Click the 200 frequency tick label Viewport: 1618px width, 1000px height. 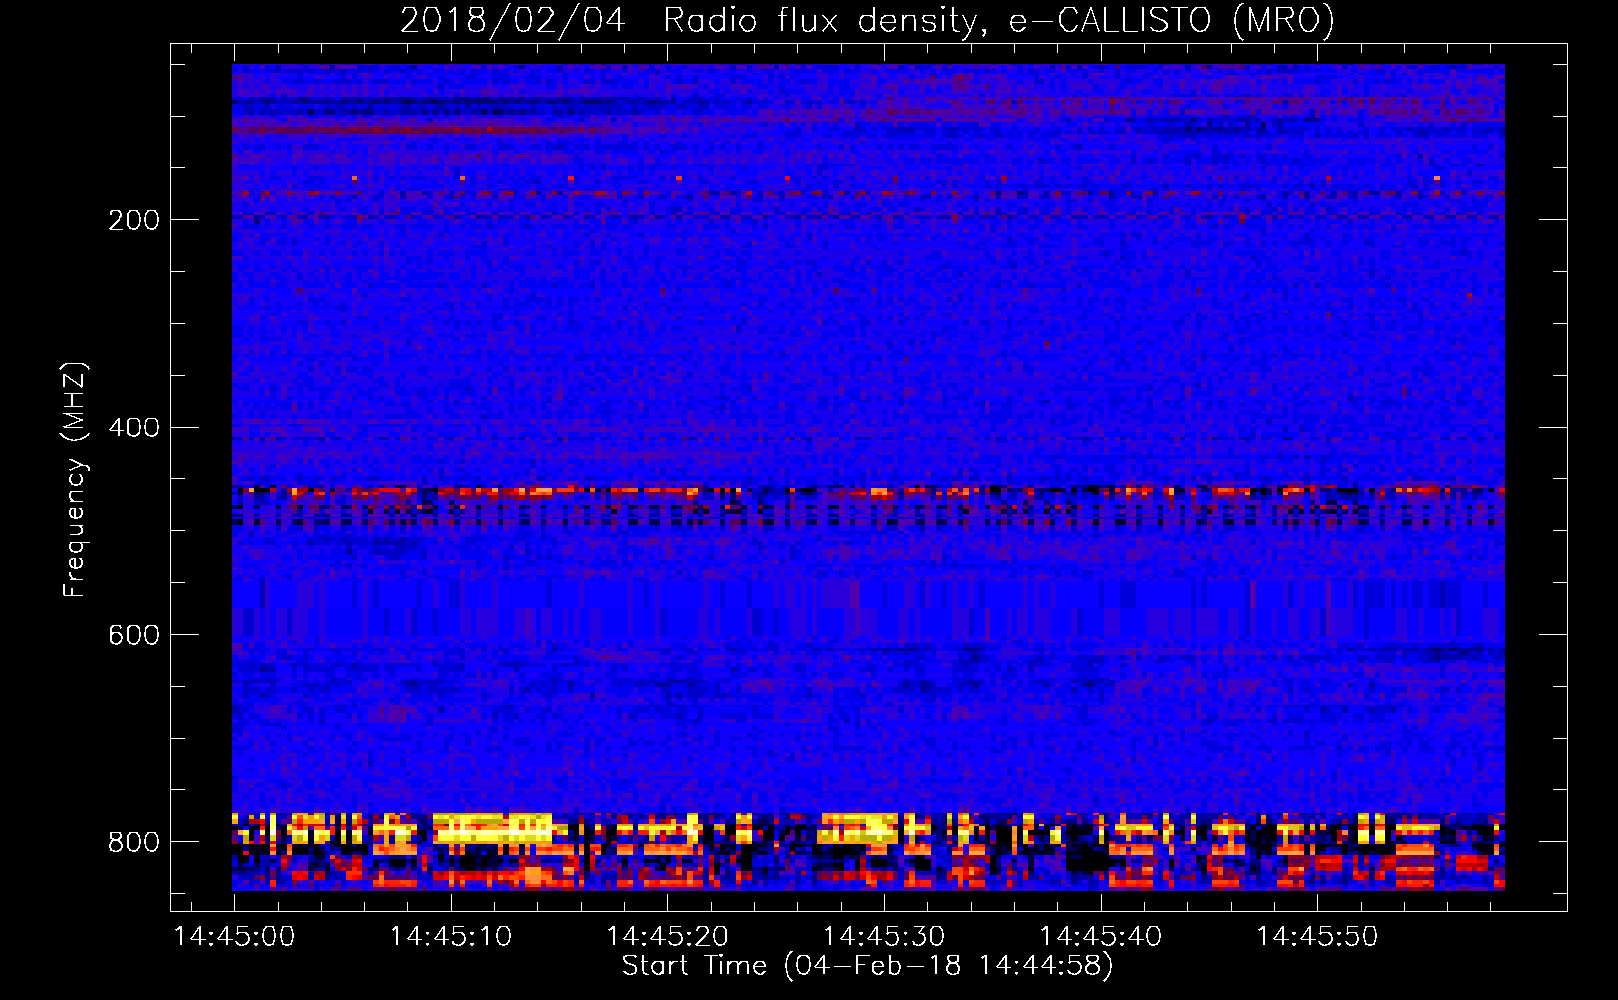[x=134, y=220]
